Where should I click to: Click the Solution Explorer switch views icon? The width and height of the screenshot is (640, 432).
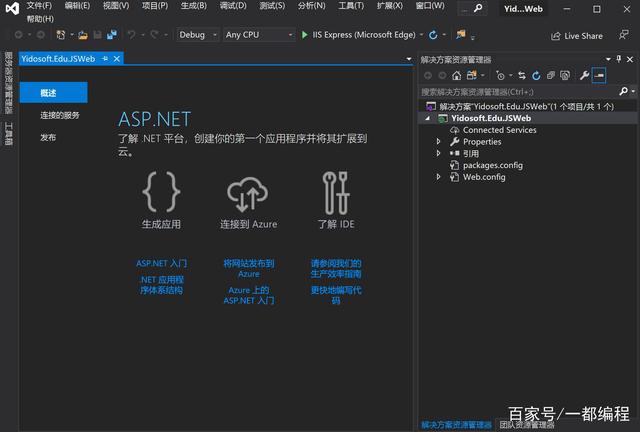coord(472,76)
